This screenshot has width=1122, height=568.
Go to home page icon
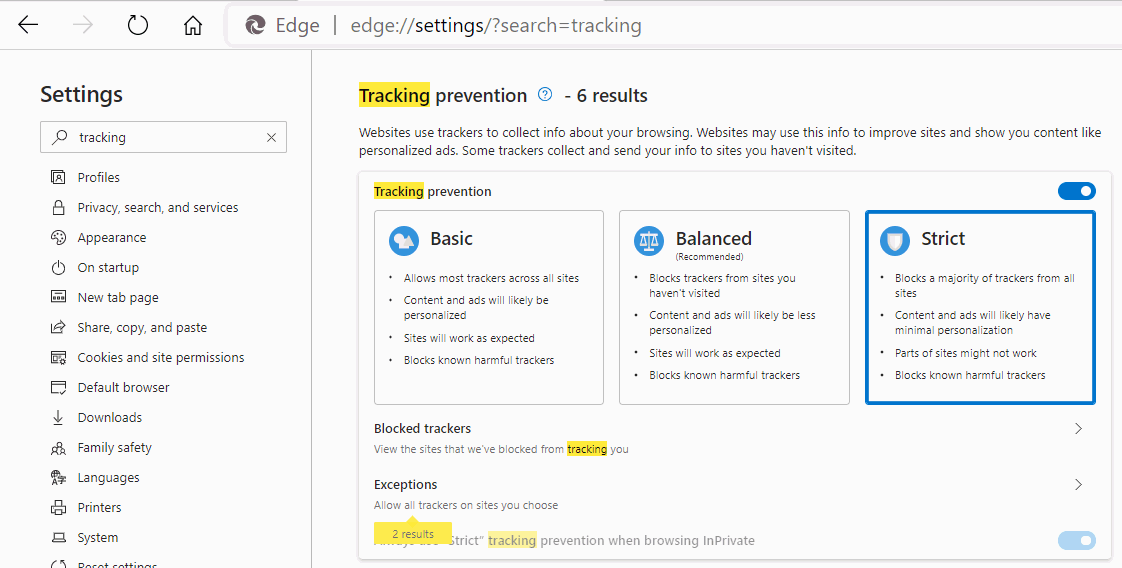pos(192,26)
